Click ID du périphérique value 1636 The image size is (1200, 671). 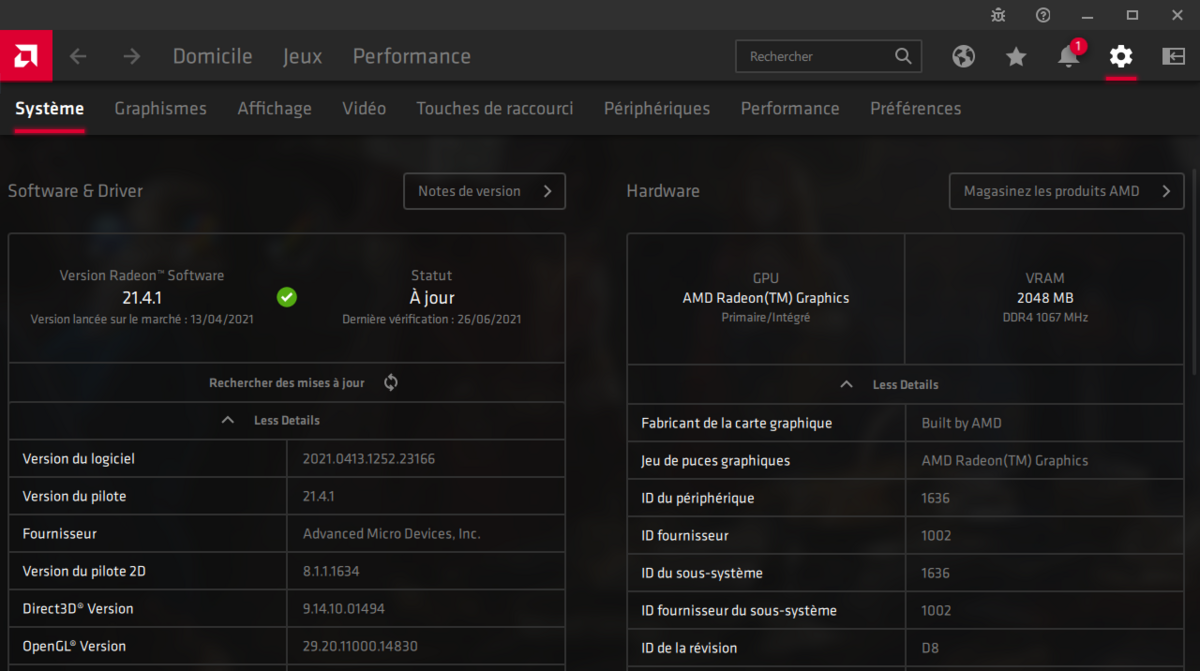pyautogui.click(x=935, y=498)
